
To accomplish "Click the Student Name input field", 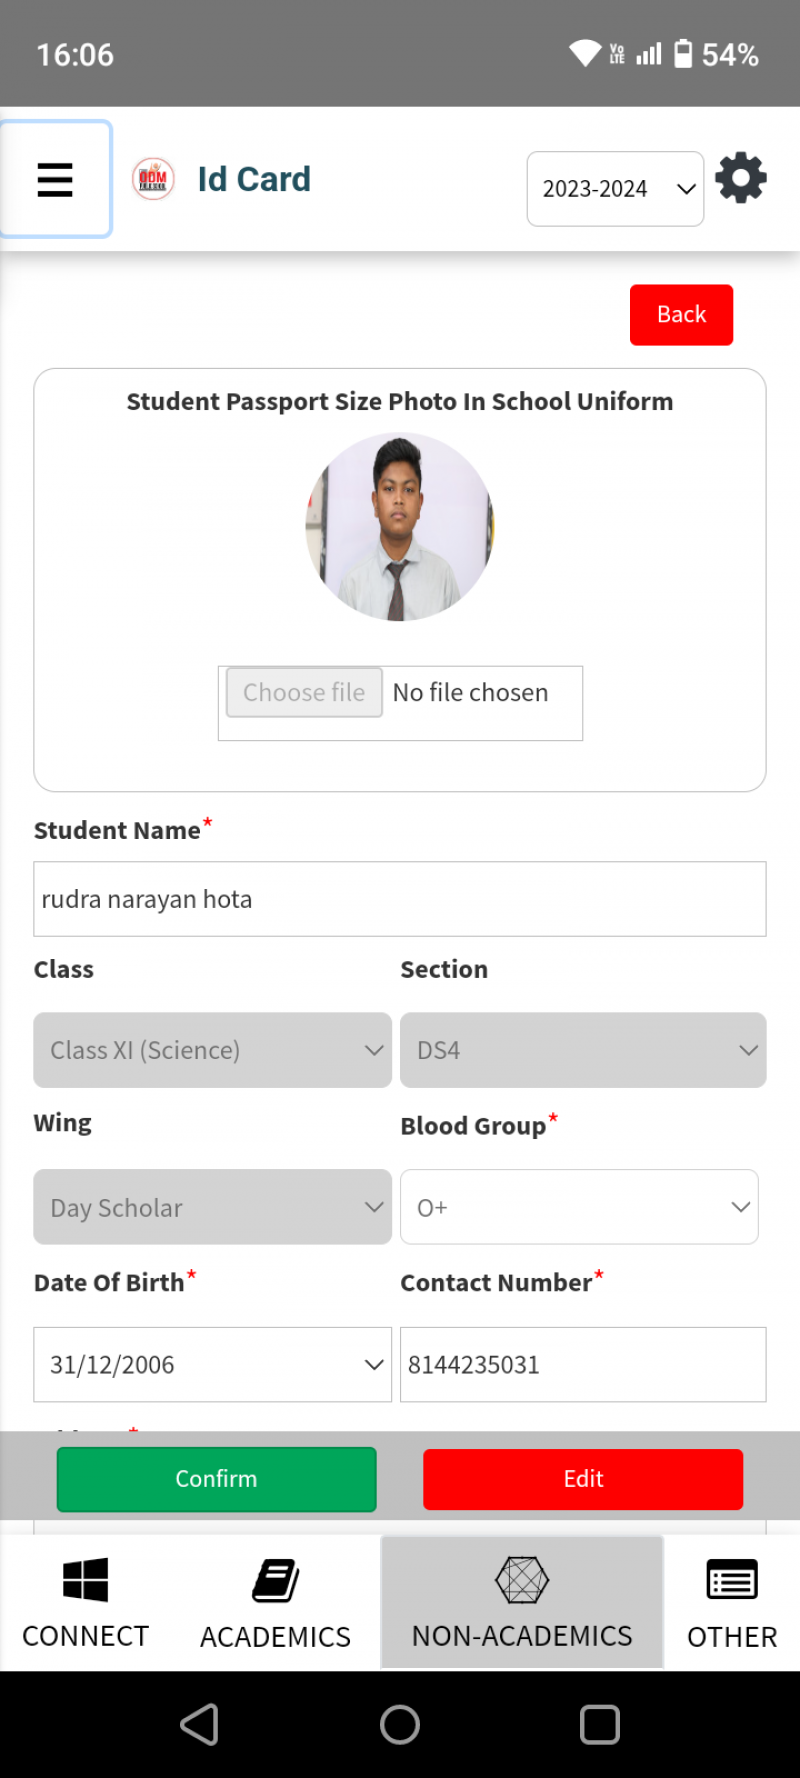I will pos(400,899).
